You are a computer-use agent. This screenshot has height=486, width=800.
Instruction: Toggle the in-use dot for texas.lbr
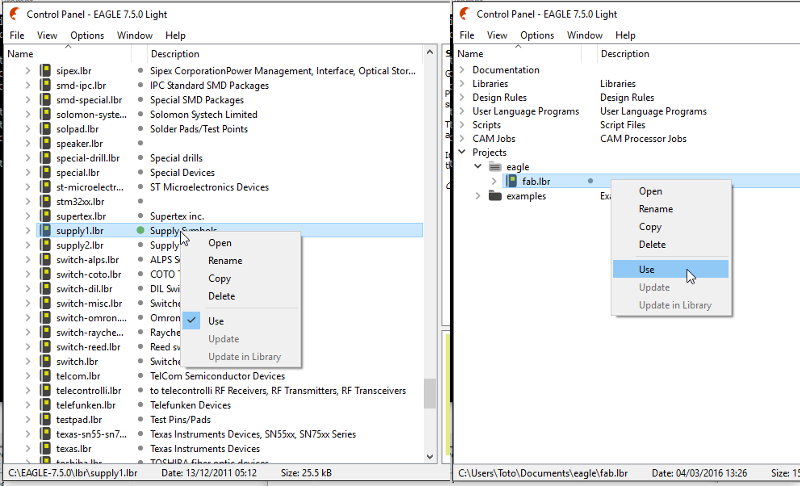[140, 449]
